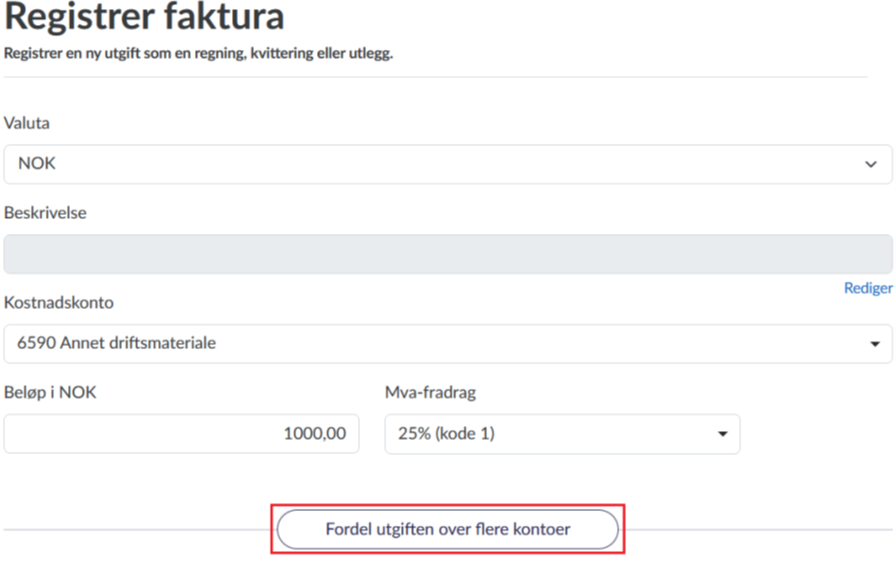The height and width of the screenshot is (564, 896).
Task: Select the 6590 Annet driftsmateriale text
Action: click(x=117, y=344)
